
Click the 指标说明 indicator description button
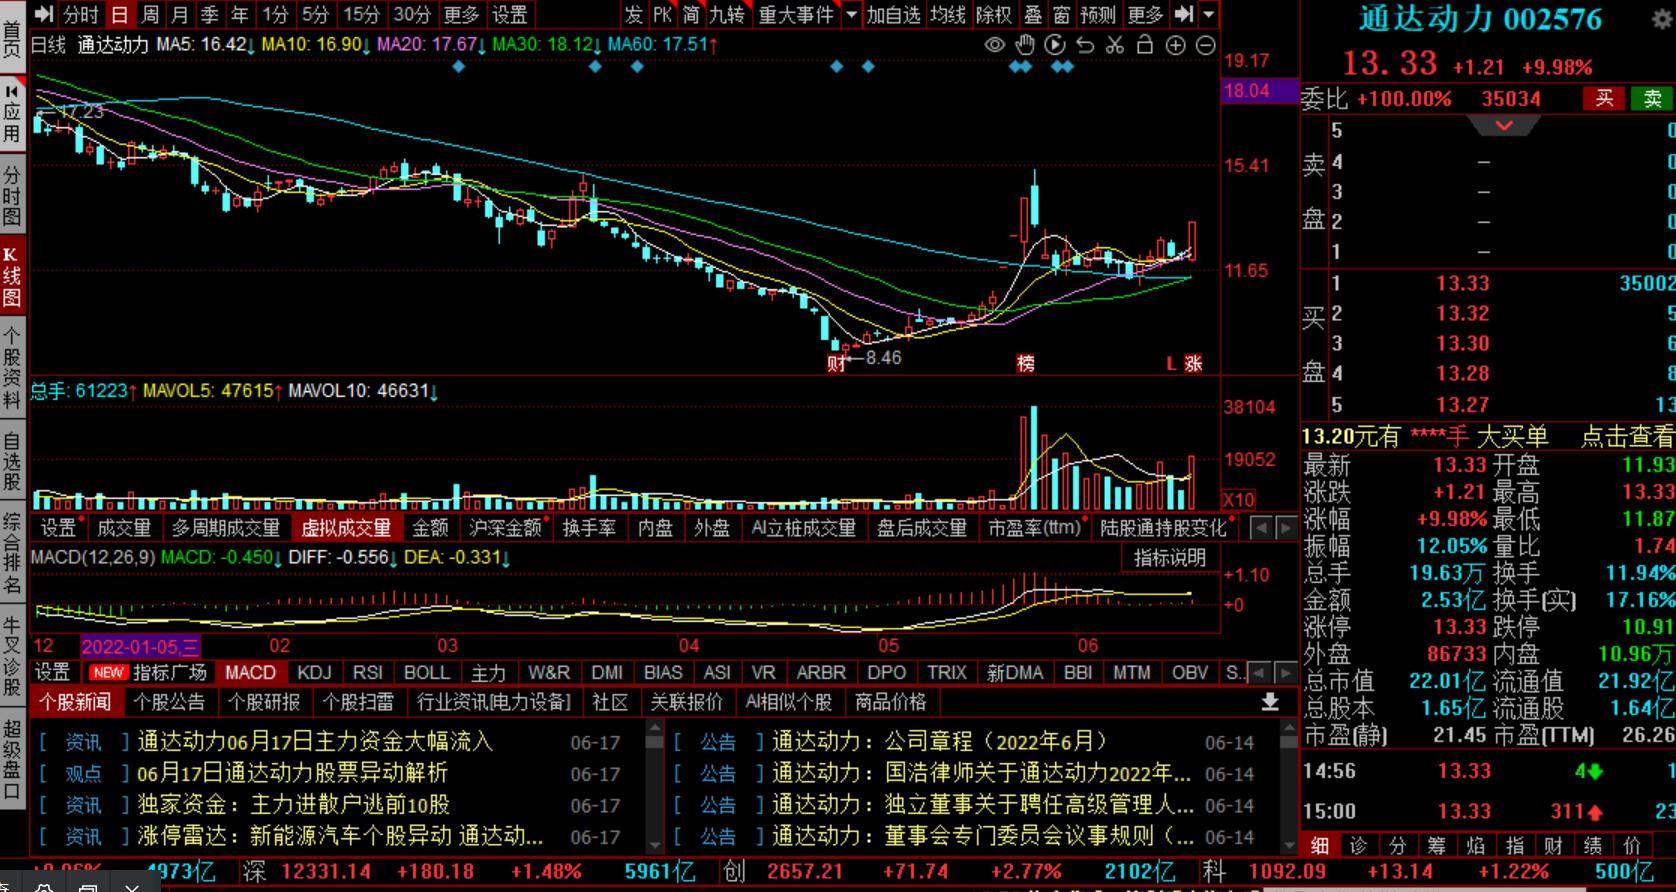[x=1170, y=558]
